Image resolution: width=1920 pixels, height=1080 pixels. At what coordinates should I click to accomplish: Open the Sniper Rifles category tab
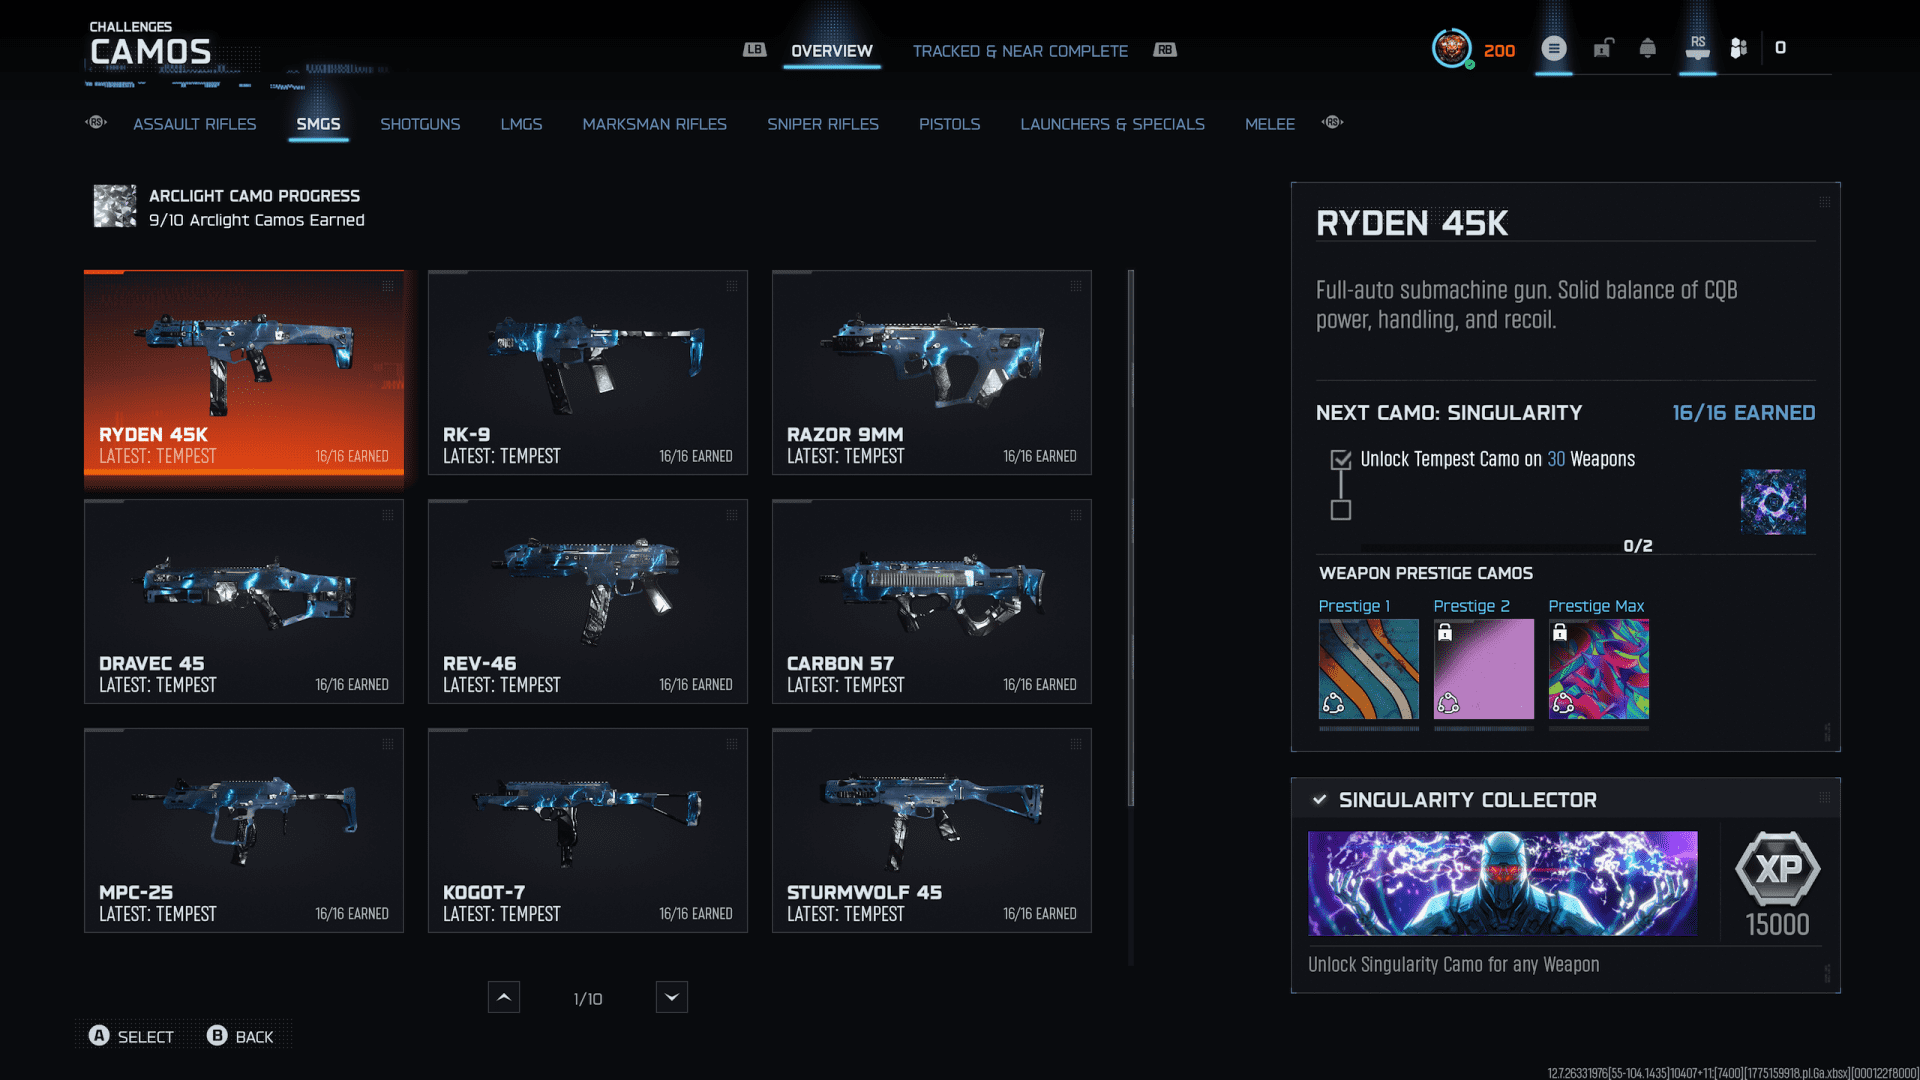tap(822, 124)
